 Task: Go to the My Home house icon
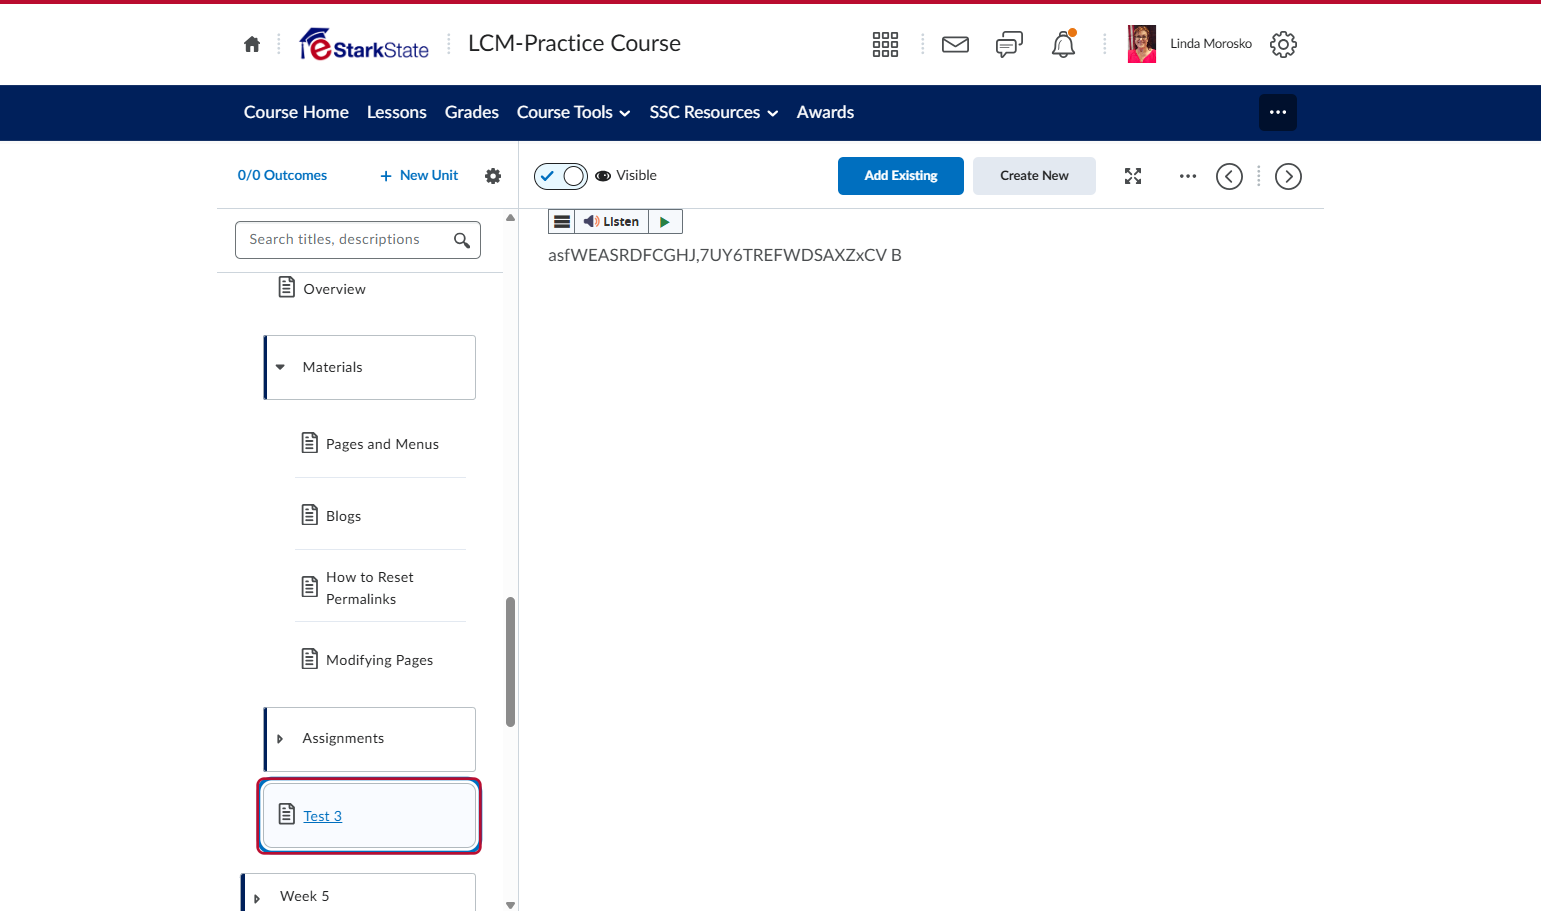(252, 44)
